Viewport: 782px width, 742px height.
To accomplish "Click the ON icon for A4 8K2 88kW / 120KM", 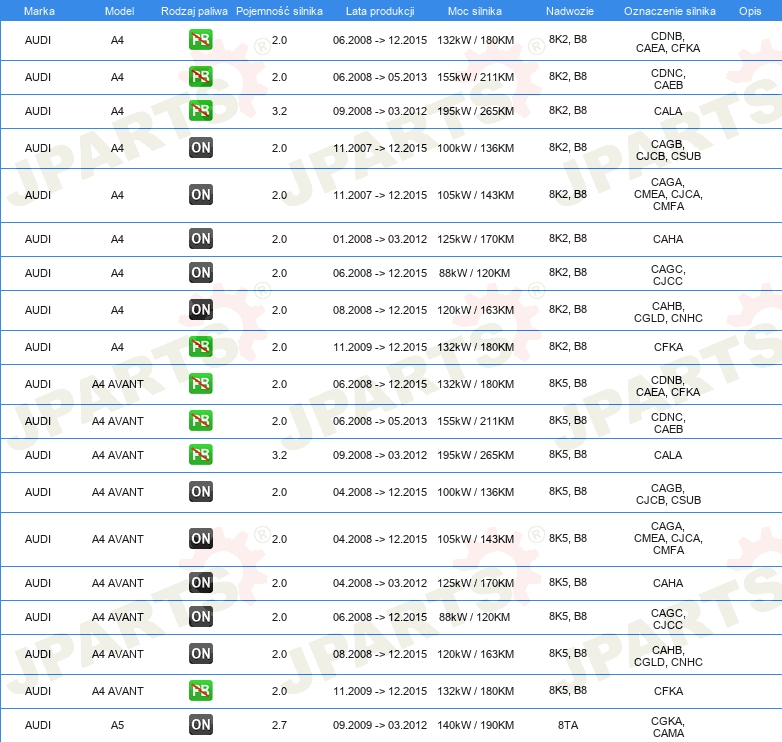I will 201,273.
